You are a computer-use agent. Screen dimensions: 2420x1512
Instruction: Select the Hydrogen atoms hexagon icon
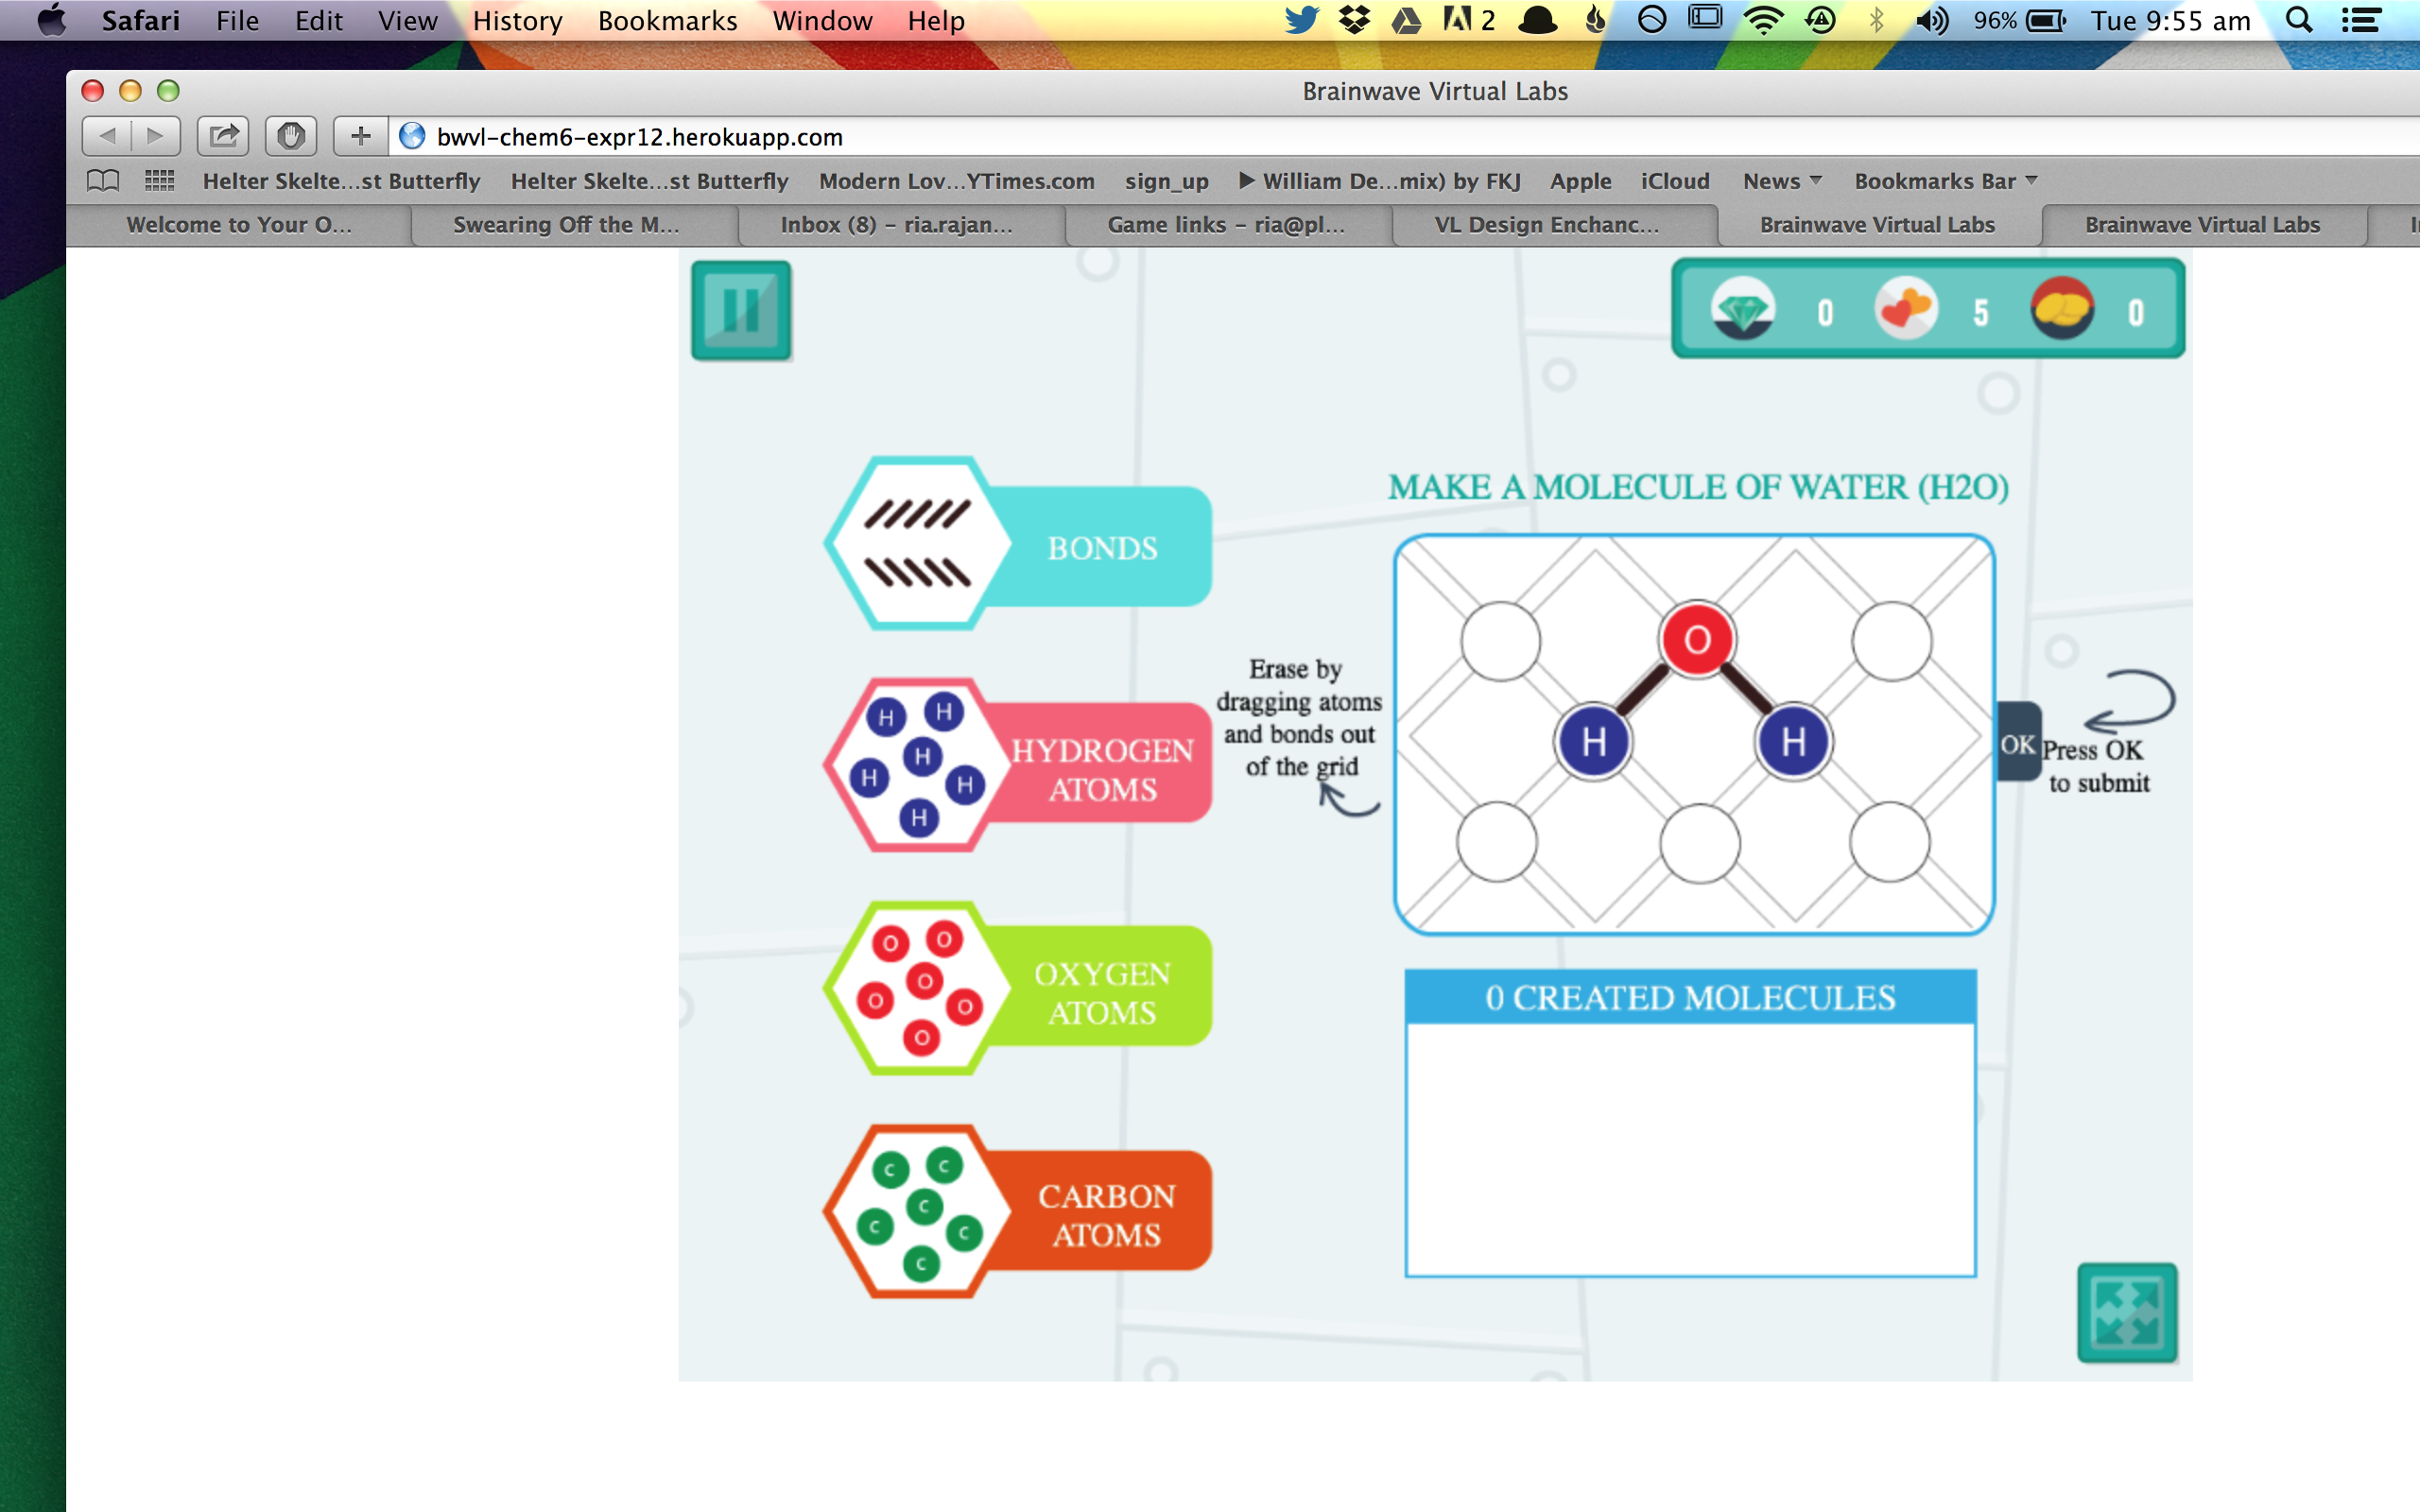point(917,765)
